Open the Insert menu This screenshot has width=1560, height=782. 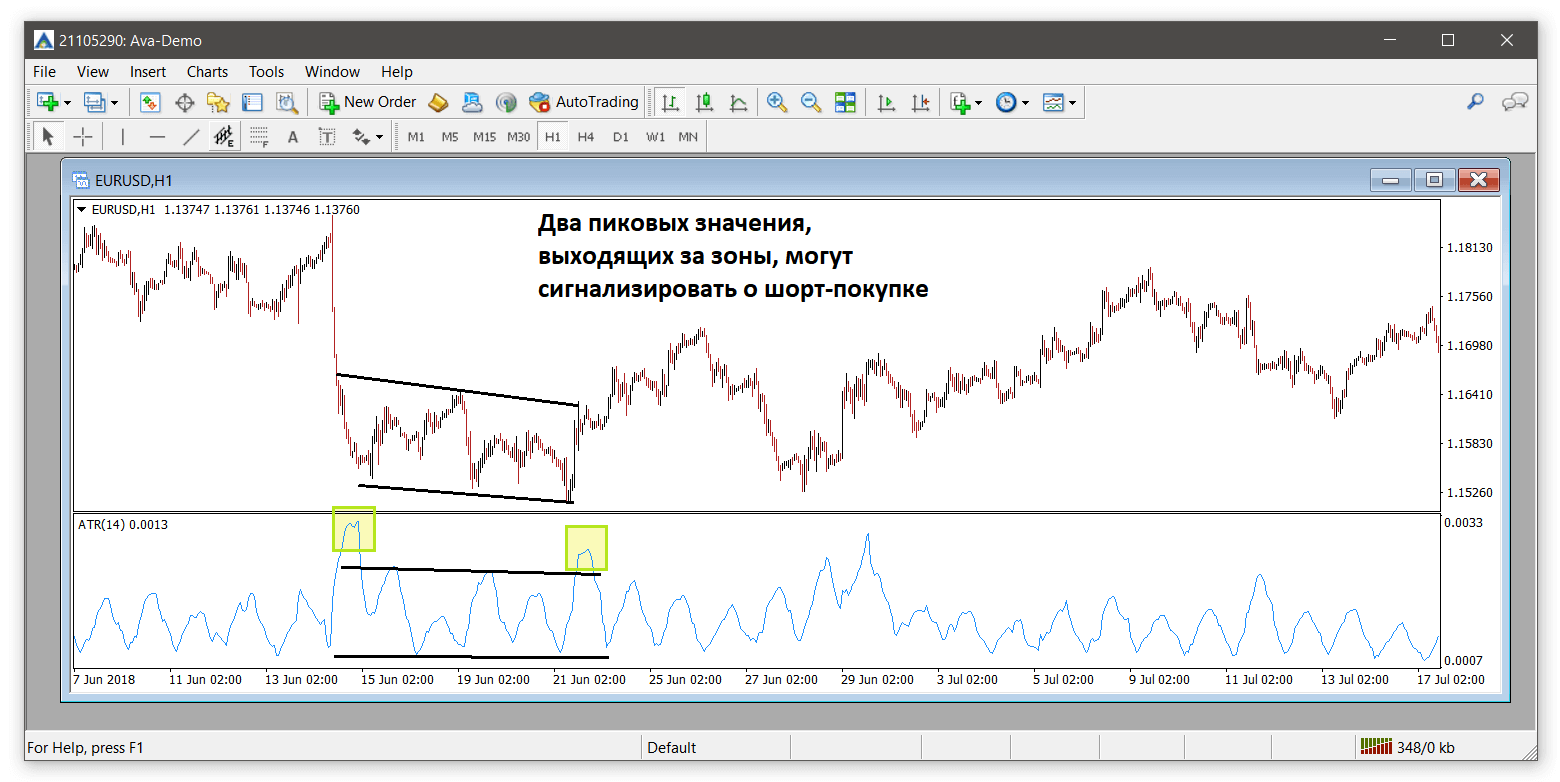point(148,72)
